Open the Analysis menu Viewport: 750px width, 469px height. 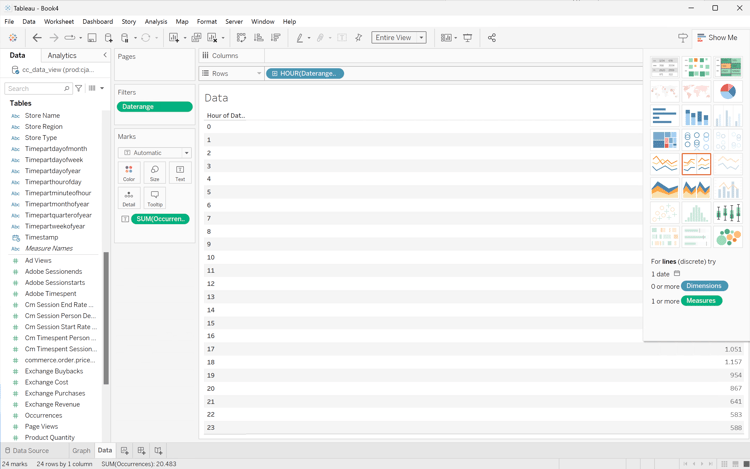pos(156,22)
